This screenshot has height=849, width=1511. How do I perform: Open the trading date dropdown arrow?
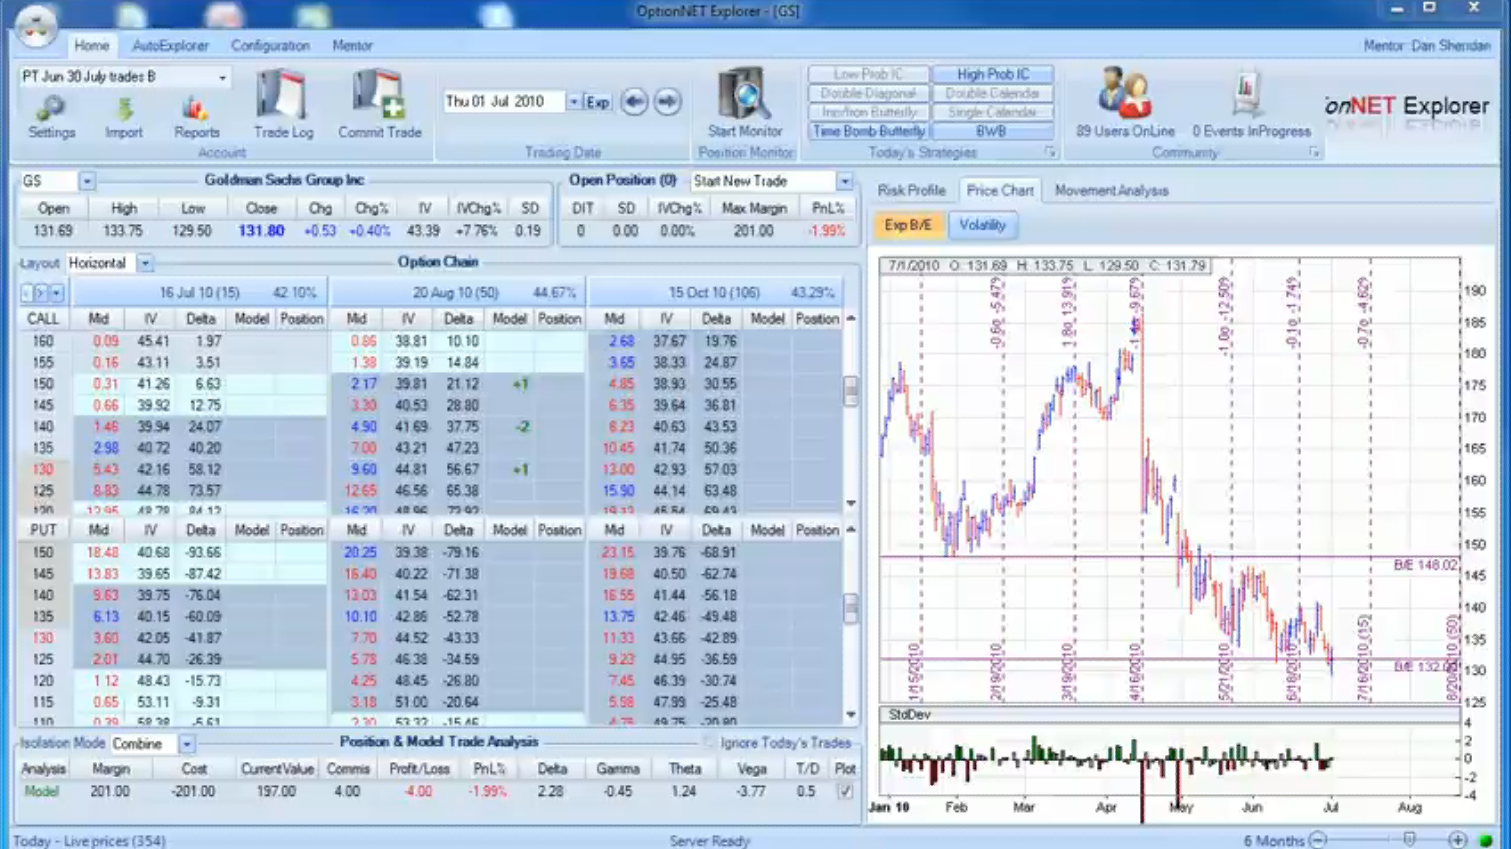tap(573, 102)
